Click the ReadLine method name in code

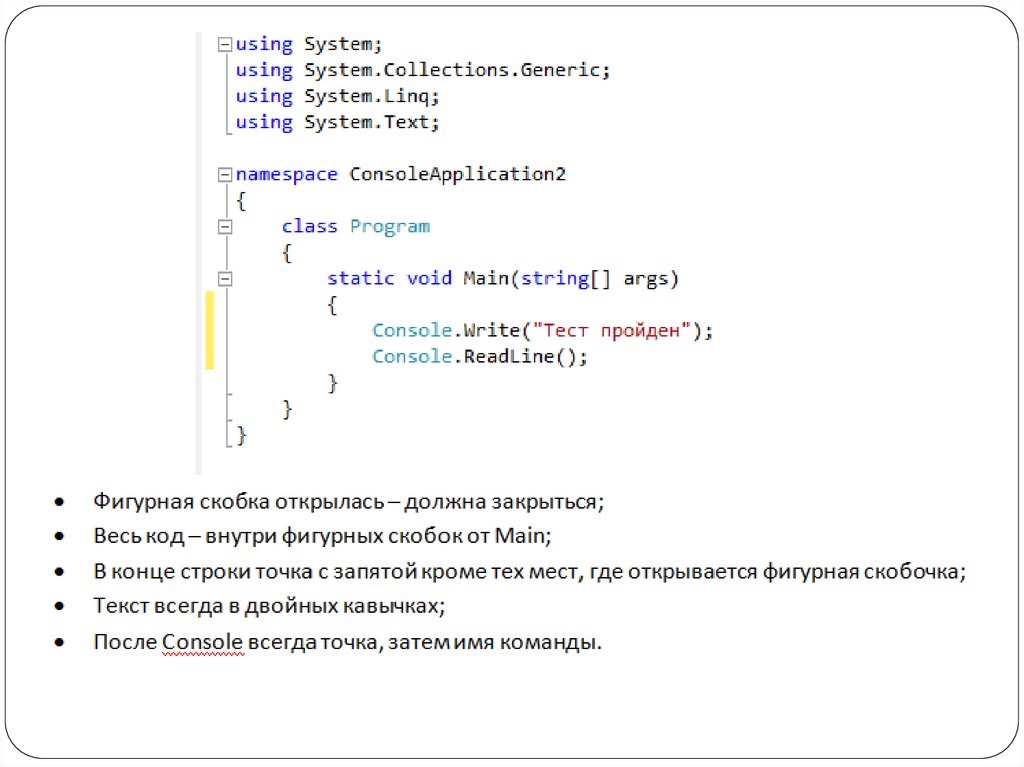click(x=507, y=357)
